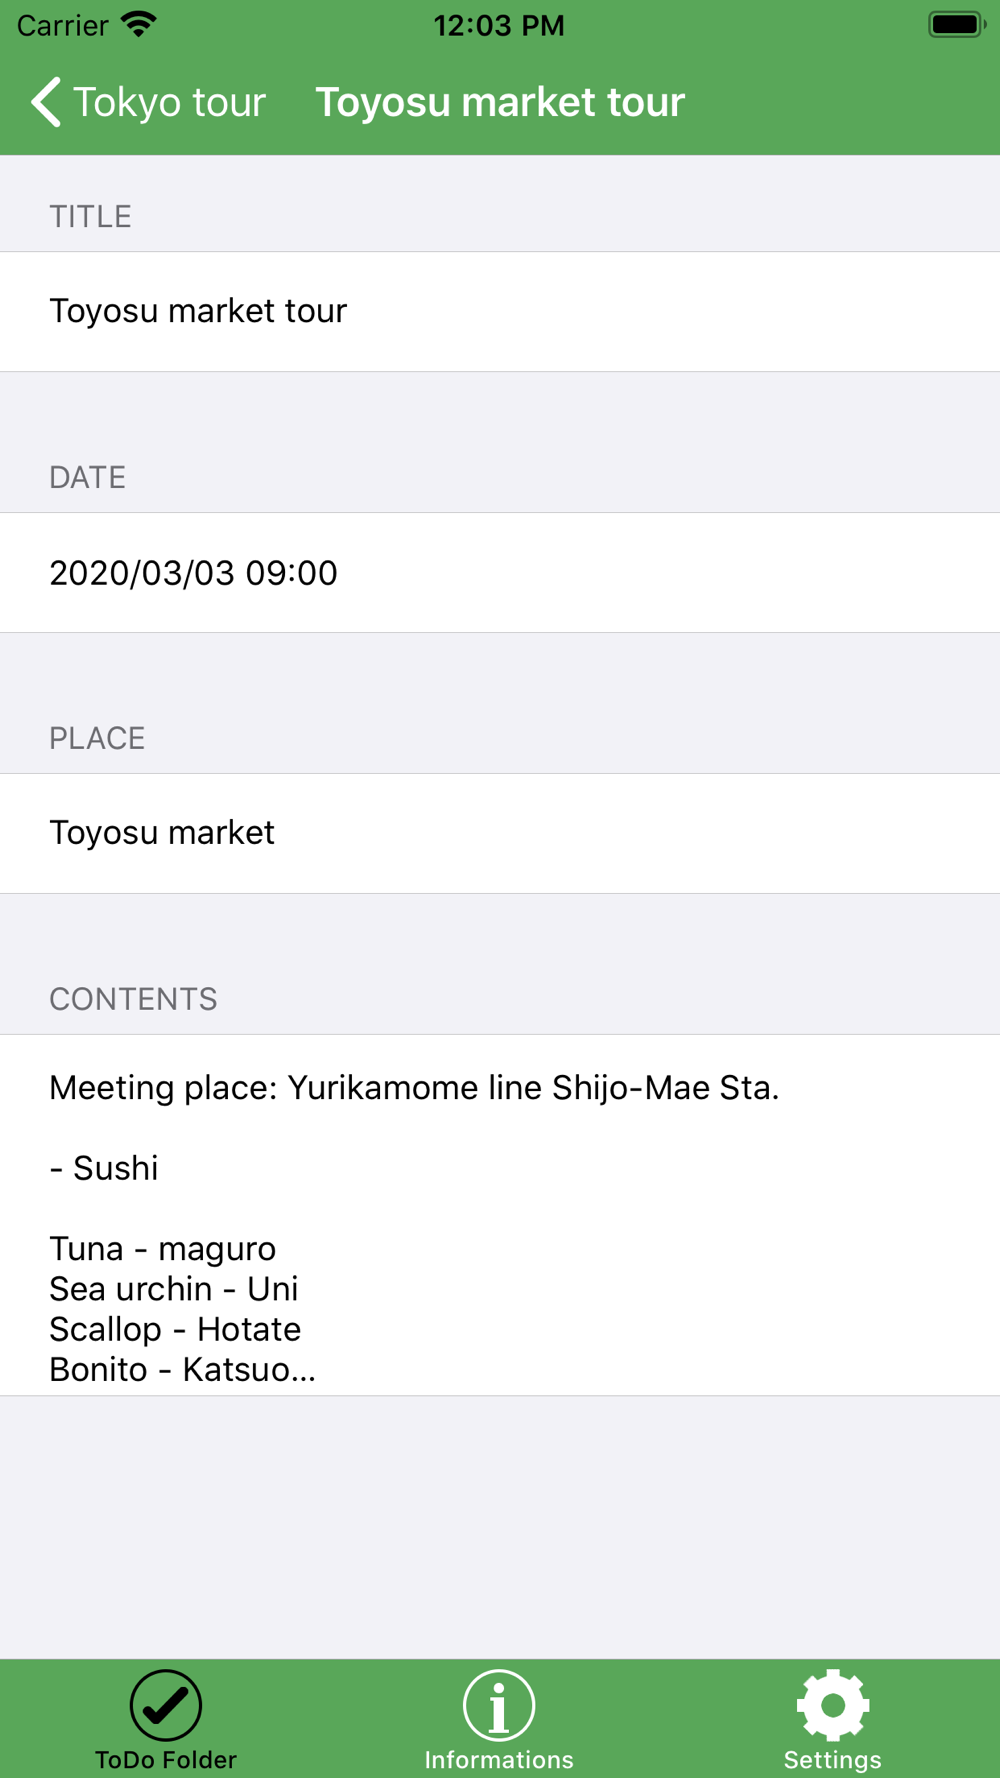The width and height of the screenshot is (1000, 1778).
Task: Tap the Wi-Fi status icon
Action: (139, 25)
